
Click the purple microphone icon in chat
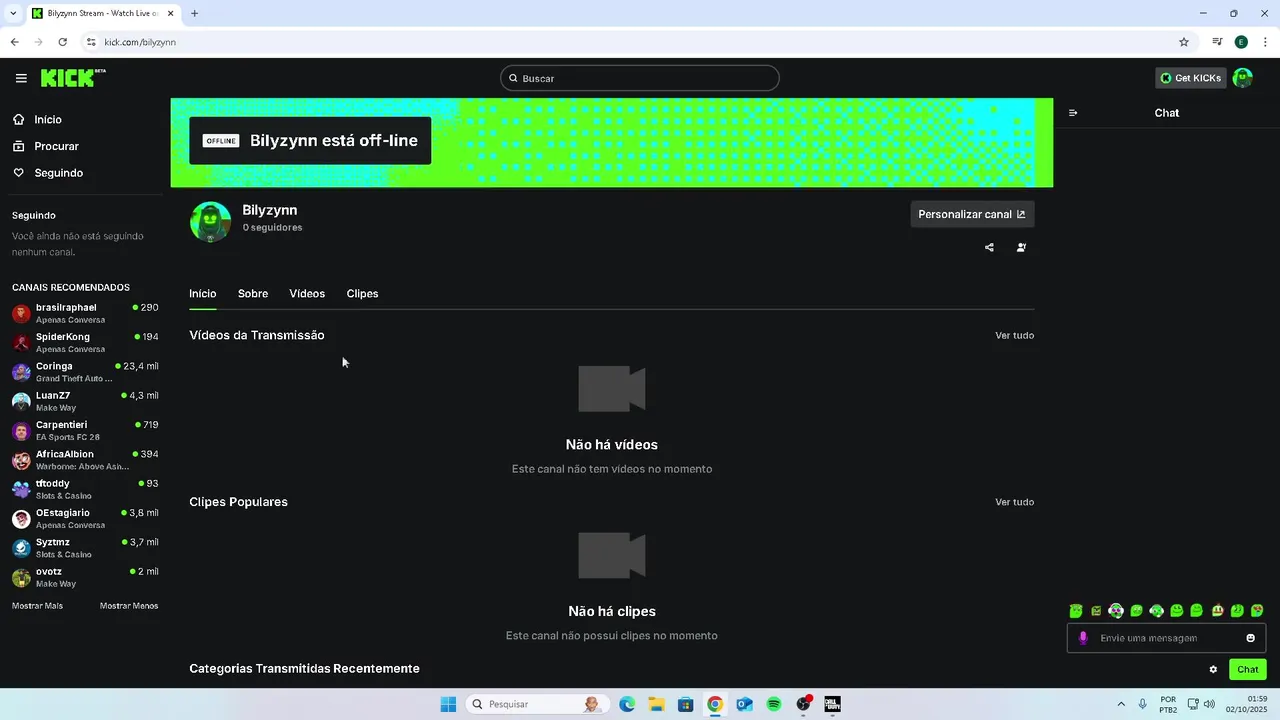(1083, 638)
